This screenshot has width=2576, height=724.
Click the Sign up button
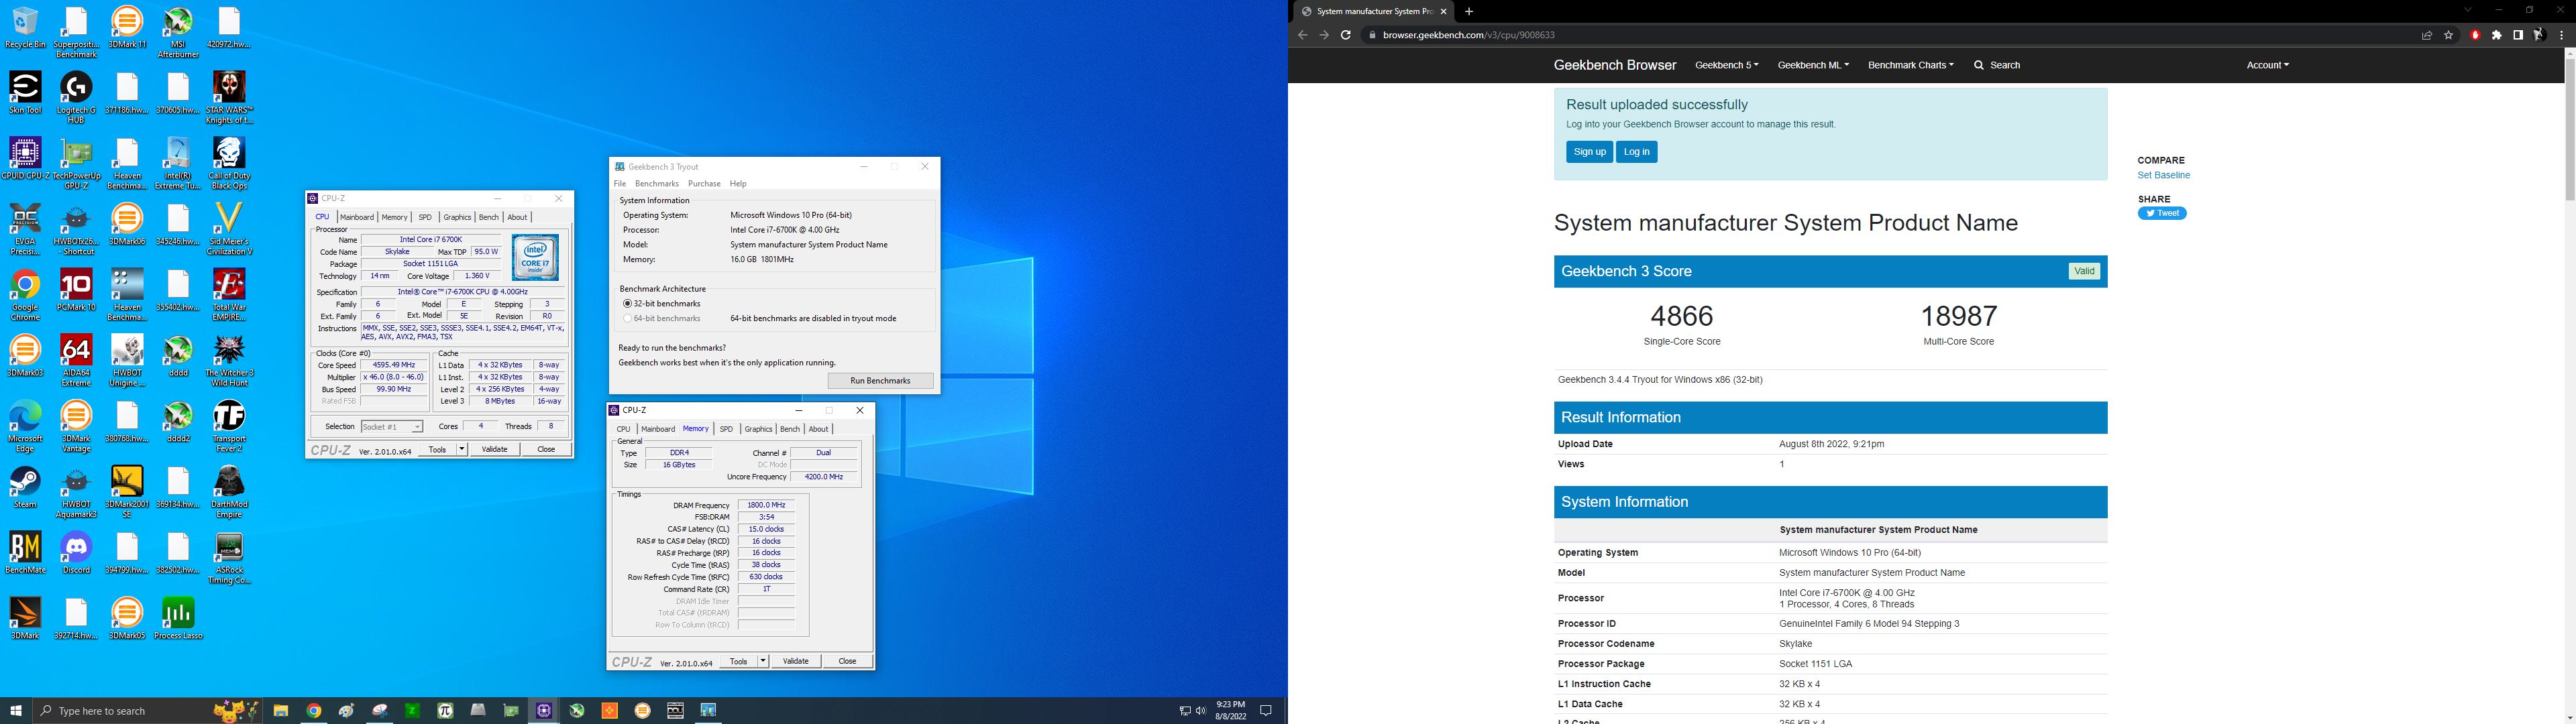click(x=1589, y=152)
